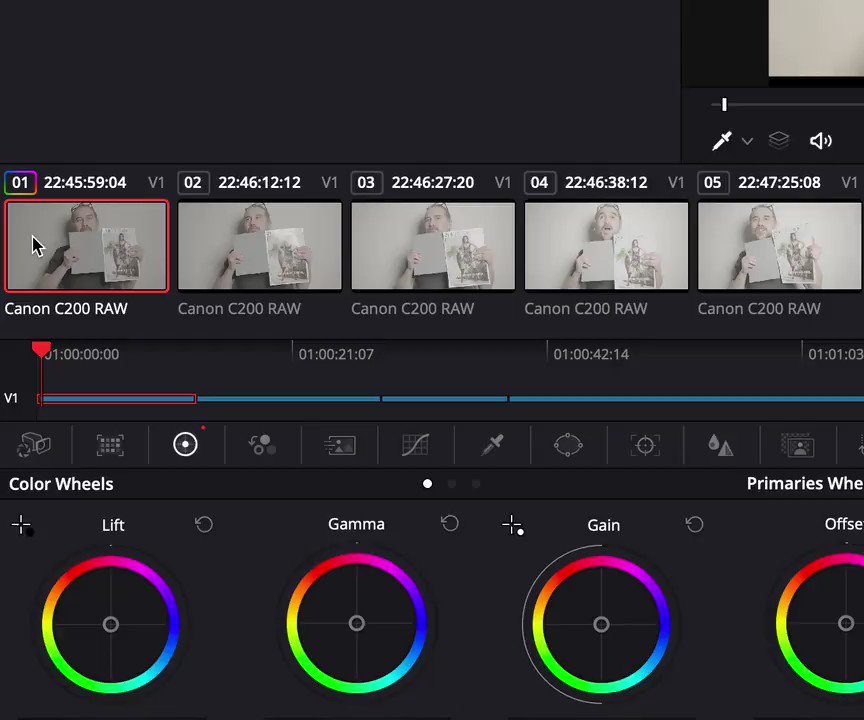Viewport: 864px width, 720px height.
Task: Click the Offset color wheel center
Action: coord(846,623)
